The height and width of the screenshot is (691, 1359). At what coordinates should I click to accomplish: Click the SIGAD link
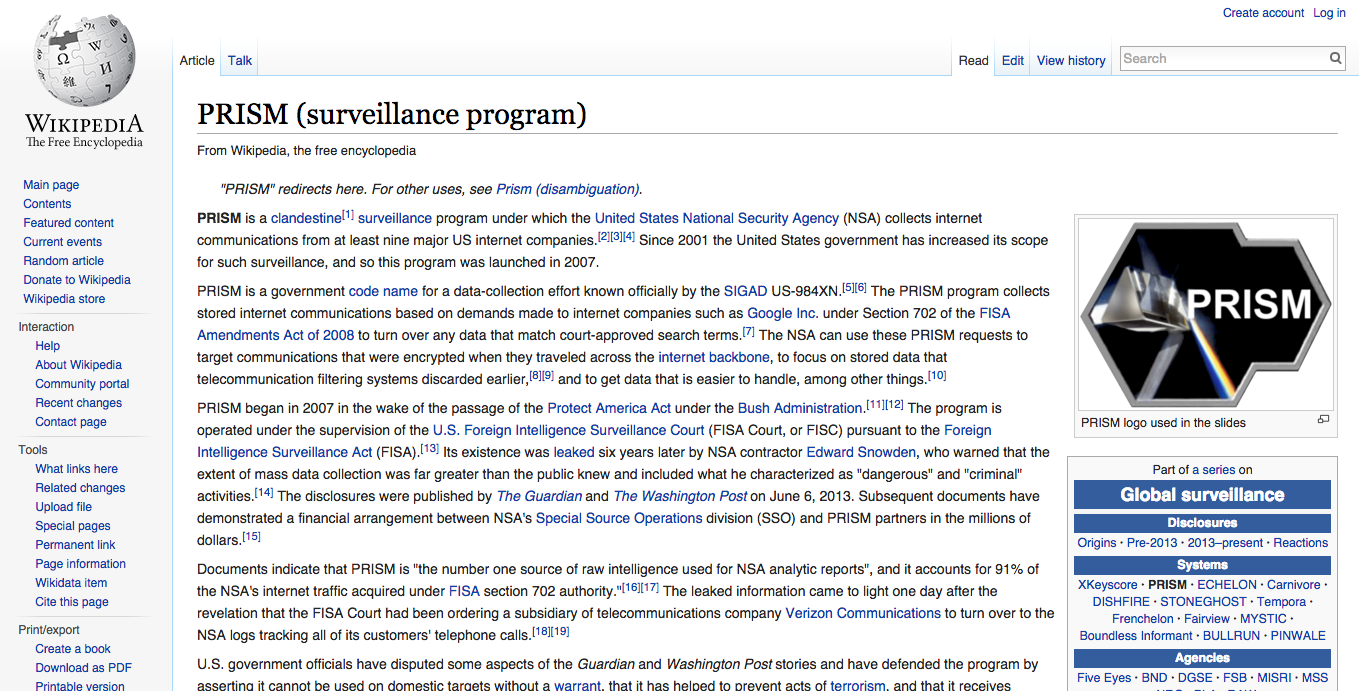pos(746,291)
